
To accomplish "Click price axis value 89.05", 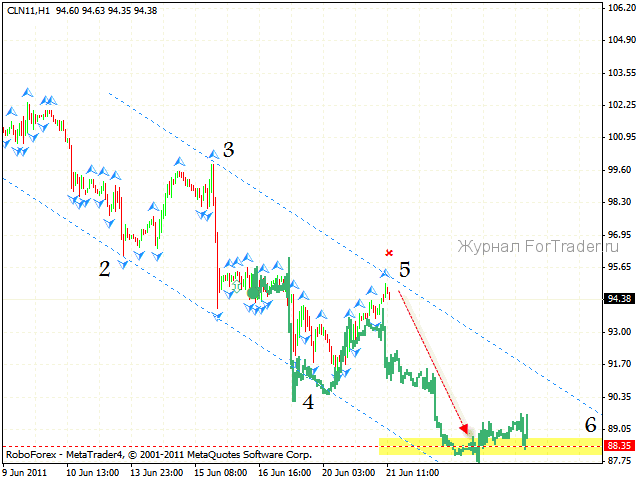I will [622, 428].
